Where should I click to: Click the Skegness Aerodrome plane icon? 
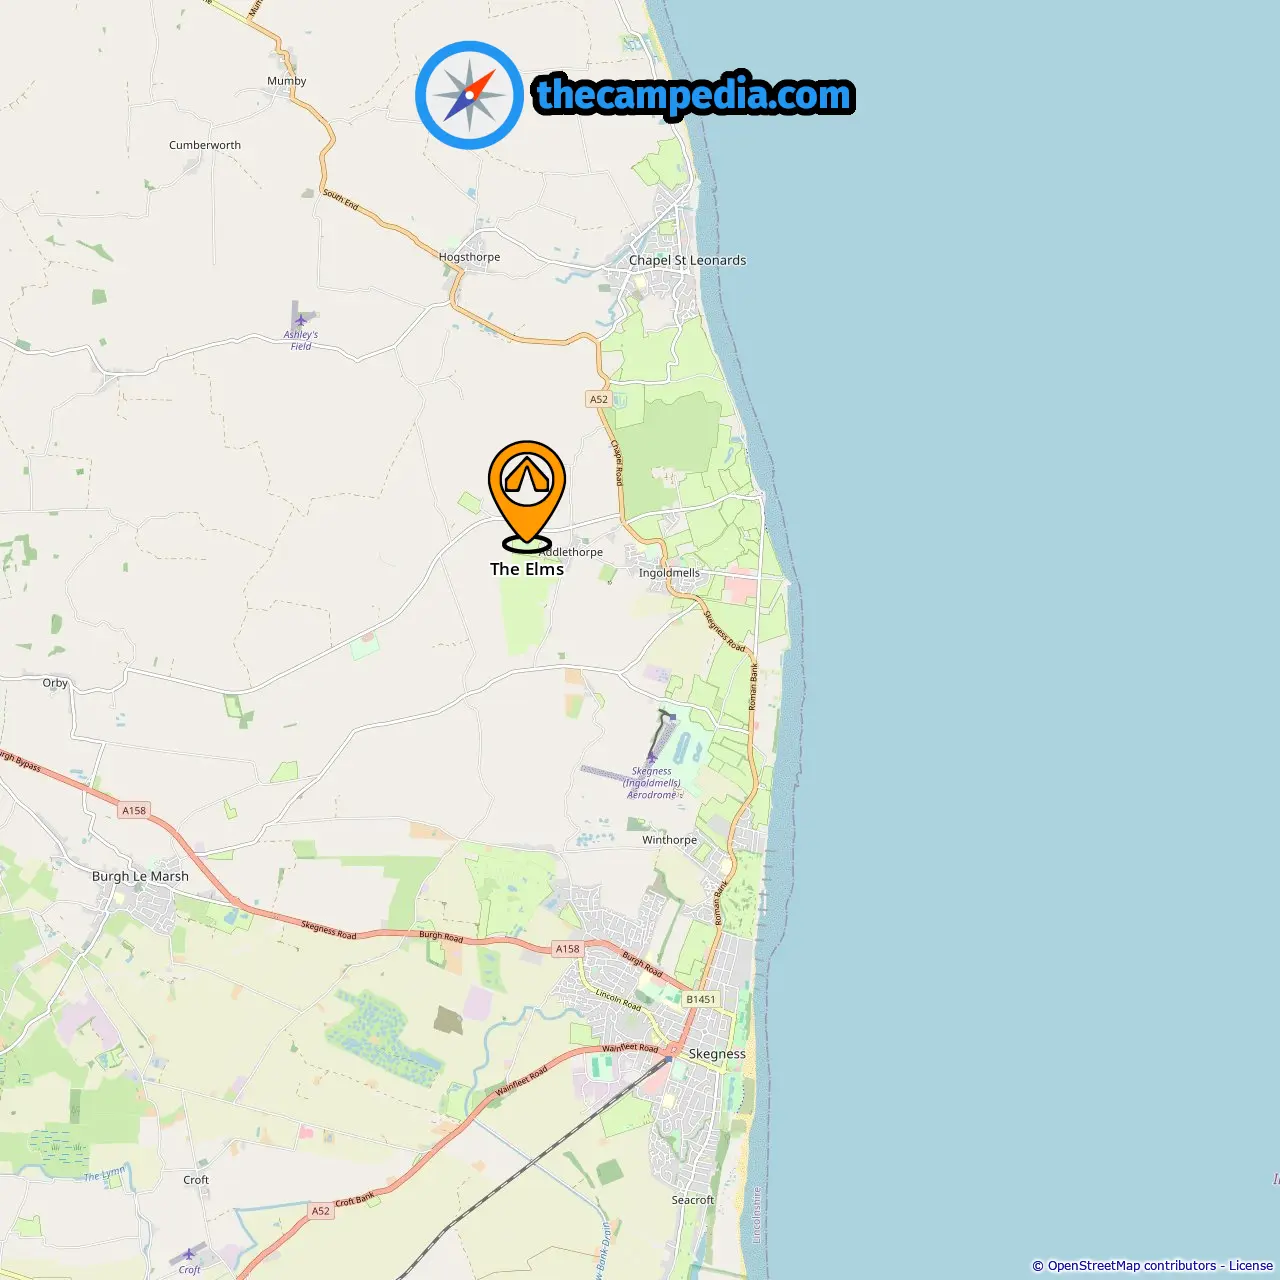(652, 758)
